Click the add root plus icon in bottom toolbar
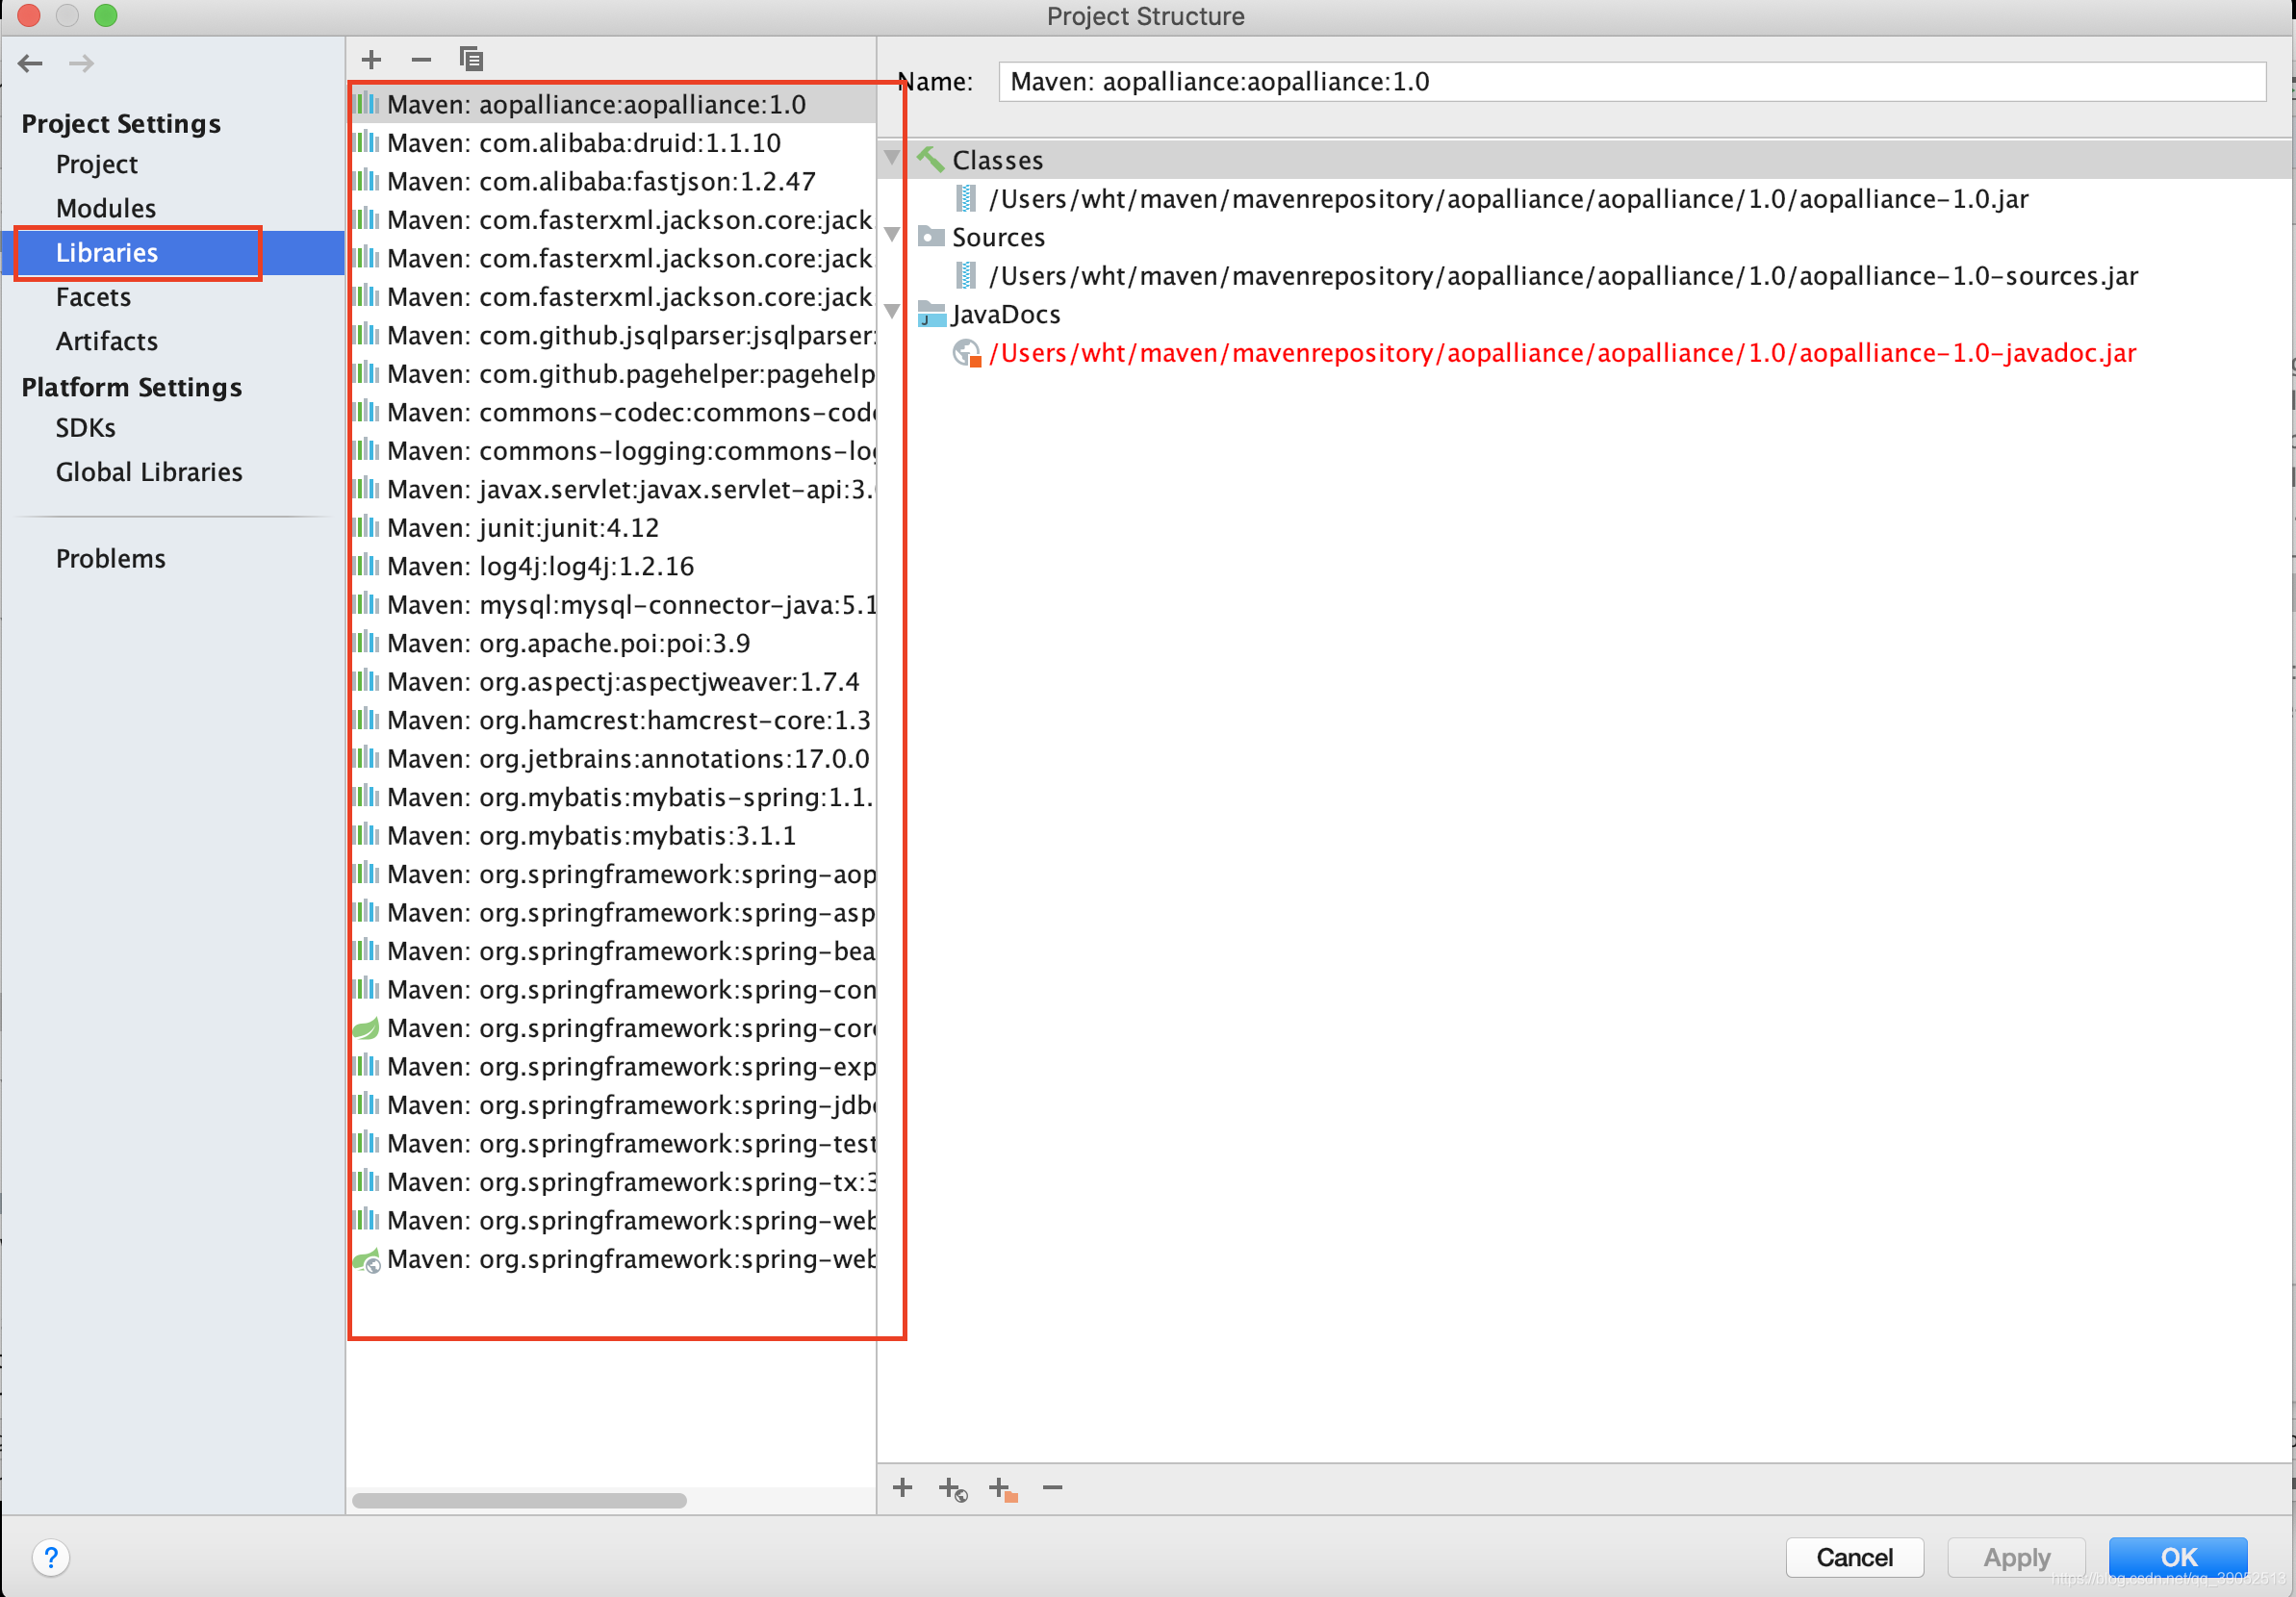Viewport: 2296px width, 1597px height. click(902, 1488)
